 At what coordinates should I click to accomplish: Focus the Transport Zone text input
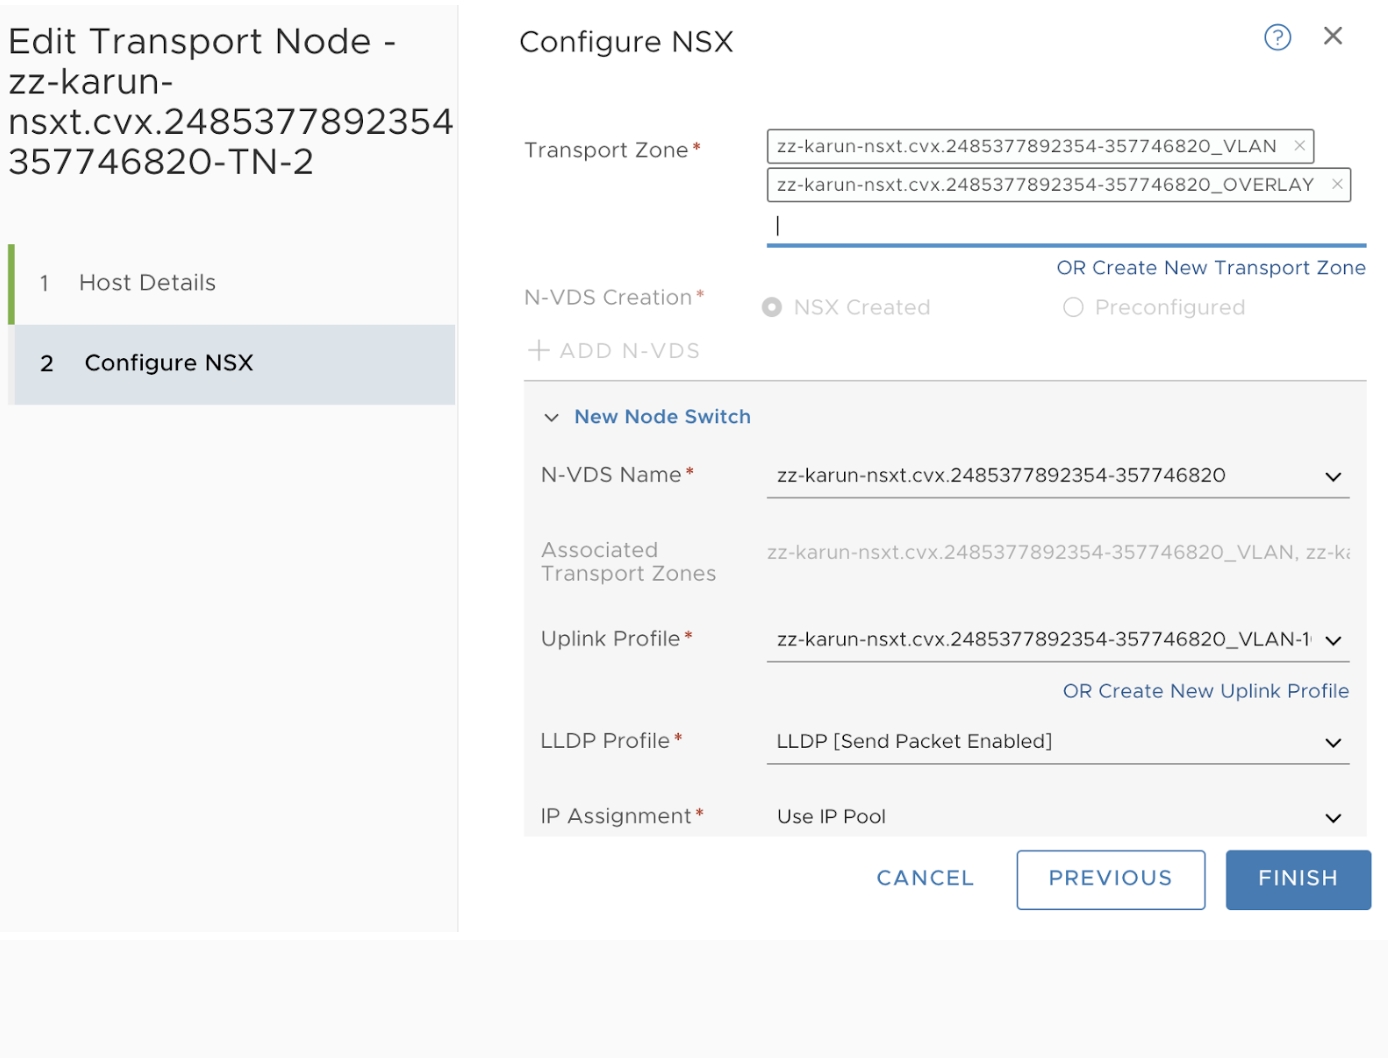(1065, 226)
